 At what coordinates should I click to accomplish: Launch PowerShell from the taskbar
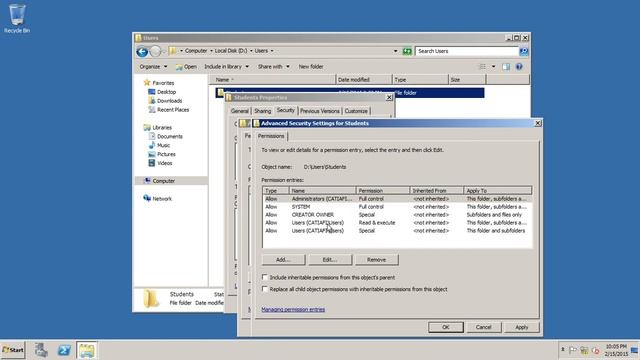64,350
